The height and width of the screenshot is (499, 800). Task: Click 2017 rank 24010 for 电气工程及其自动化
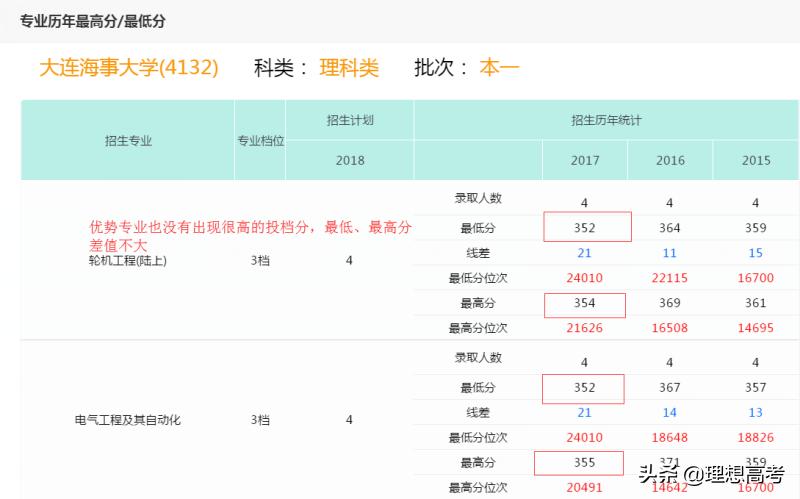[585, 438]
